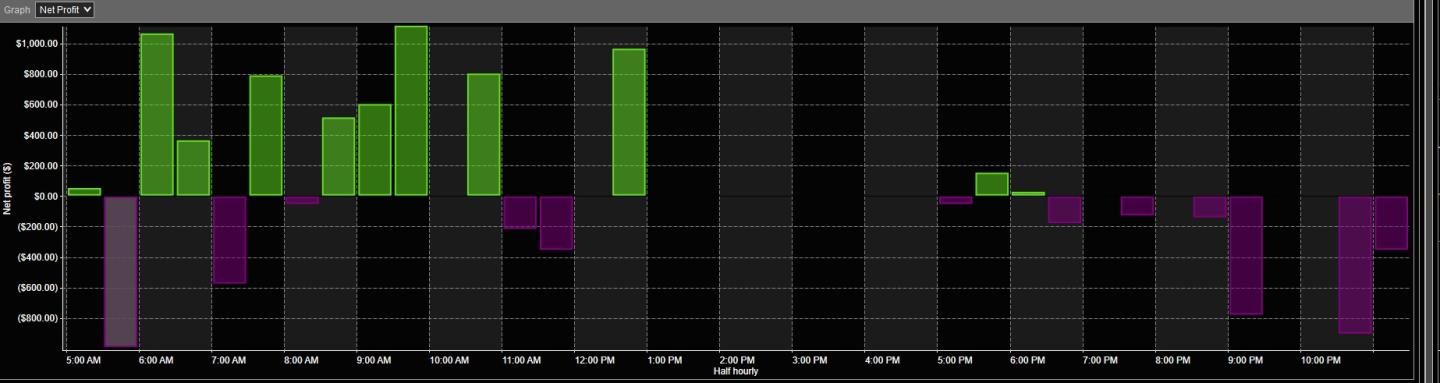Select the last purple bar at 11:00 PM
Viewport: 1440px width, 383px height.
(x=1391, y=223)
